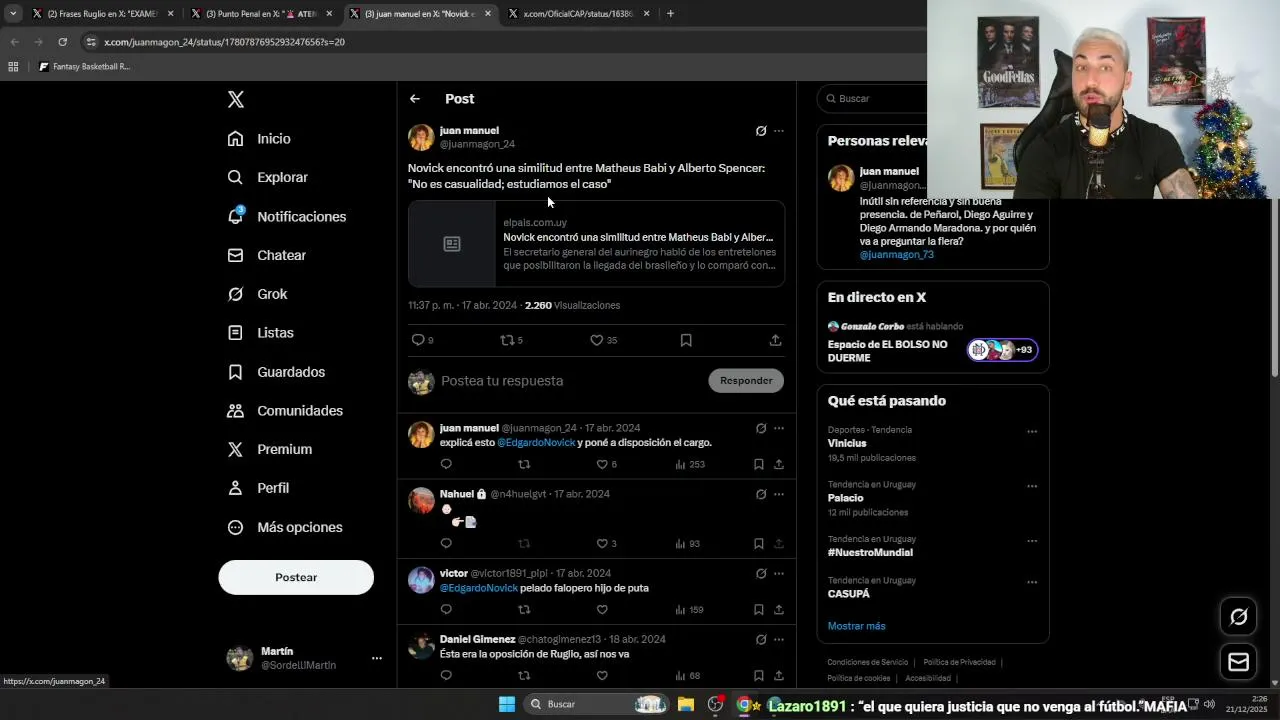Open File Explorer from taskbar
This screenshot has height=720, width=1280.
(x=686, y=704)
